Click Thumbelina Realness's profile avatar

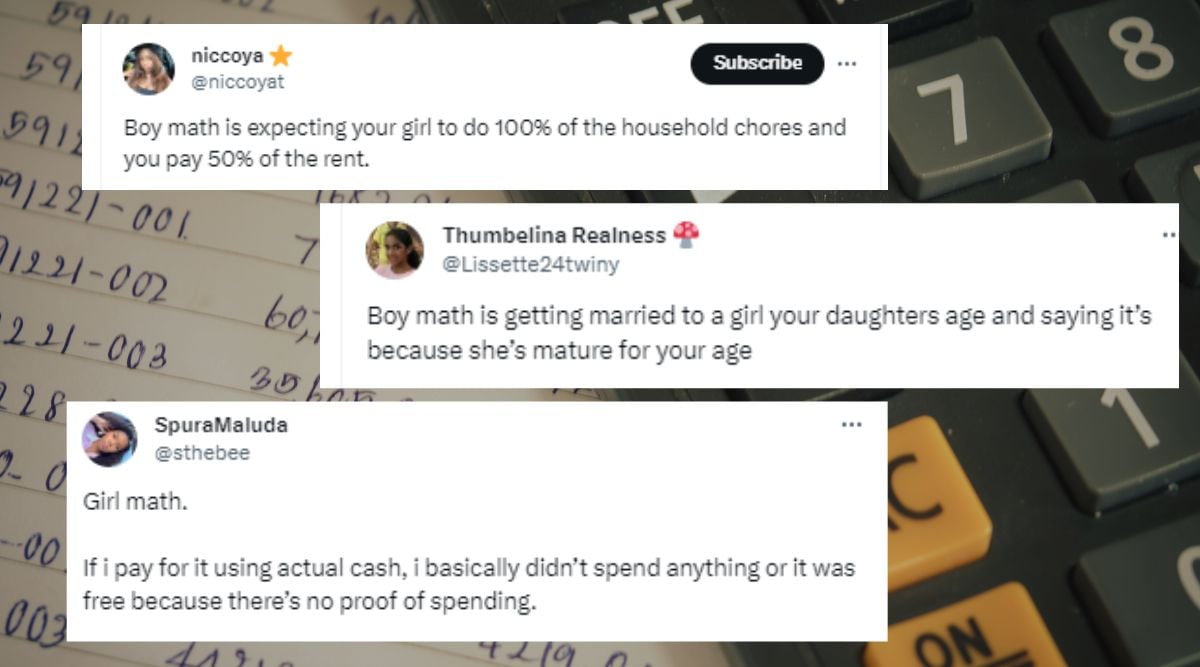tap(394, 249)
